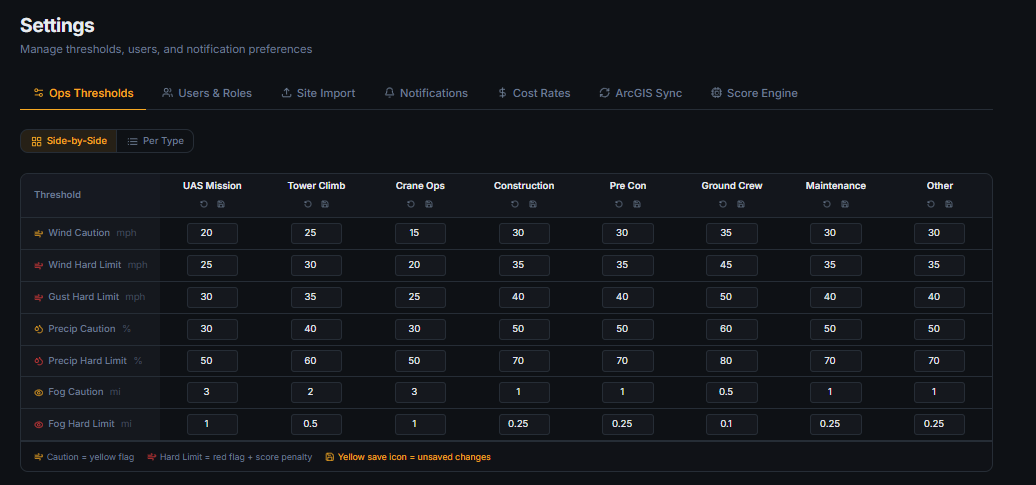Edit Maintenance Precip Caution field

[836, 329]
